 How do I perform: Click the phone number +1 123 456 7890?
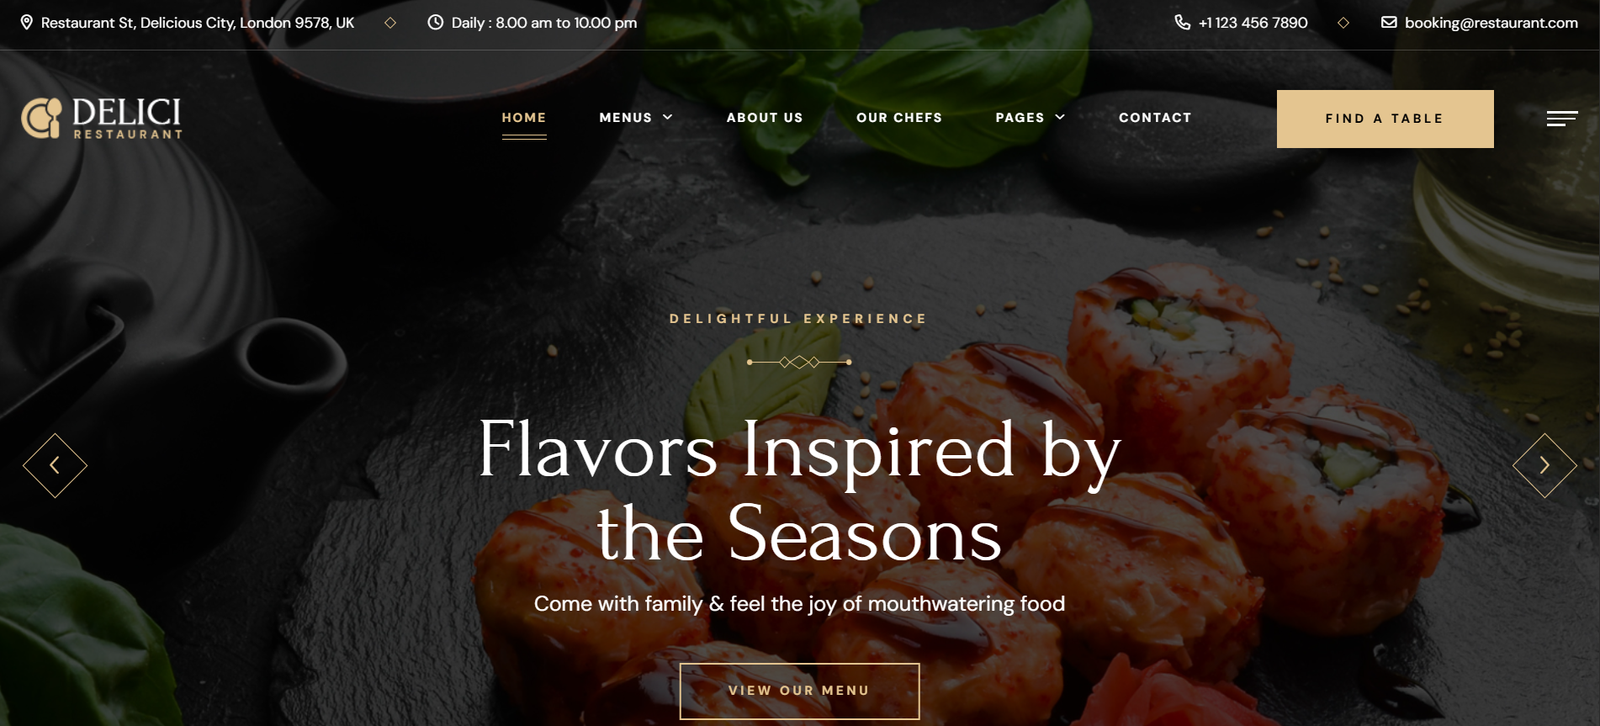(1253, 22)
